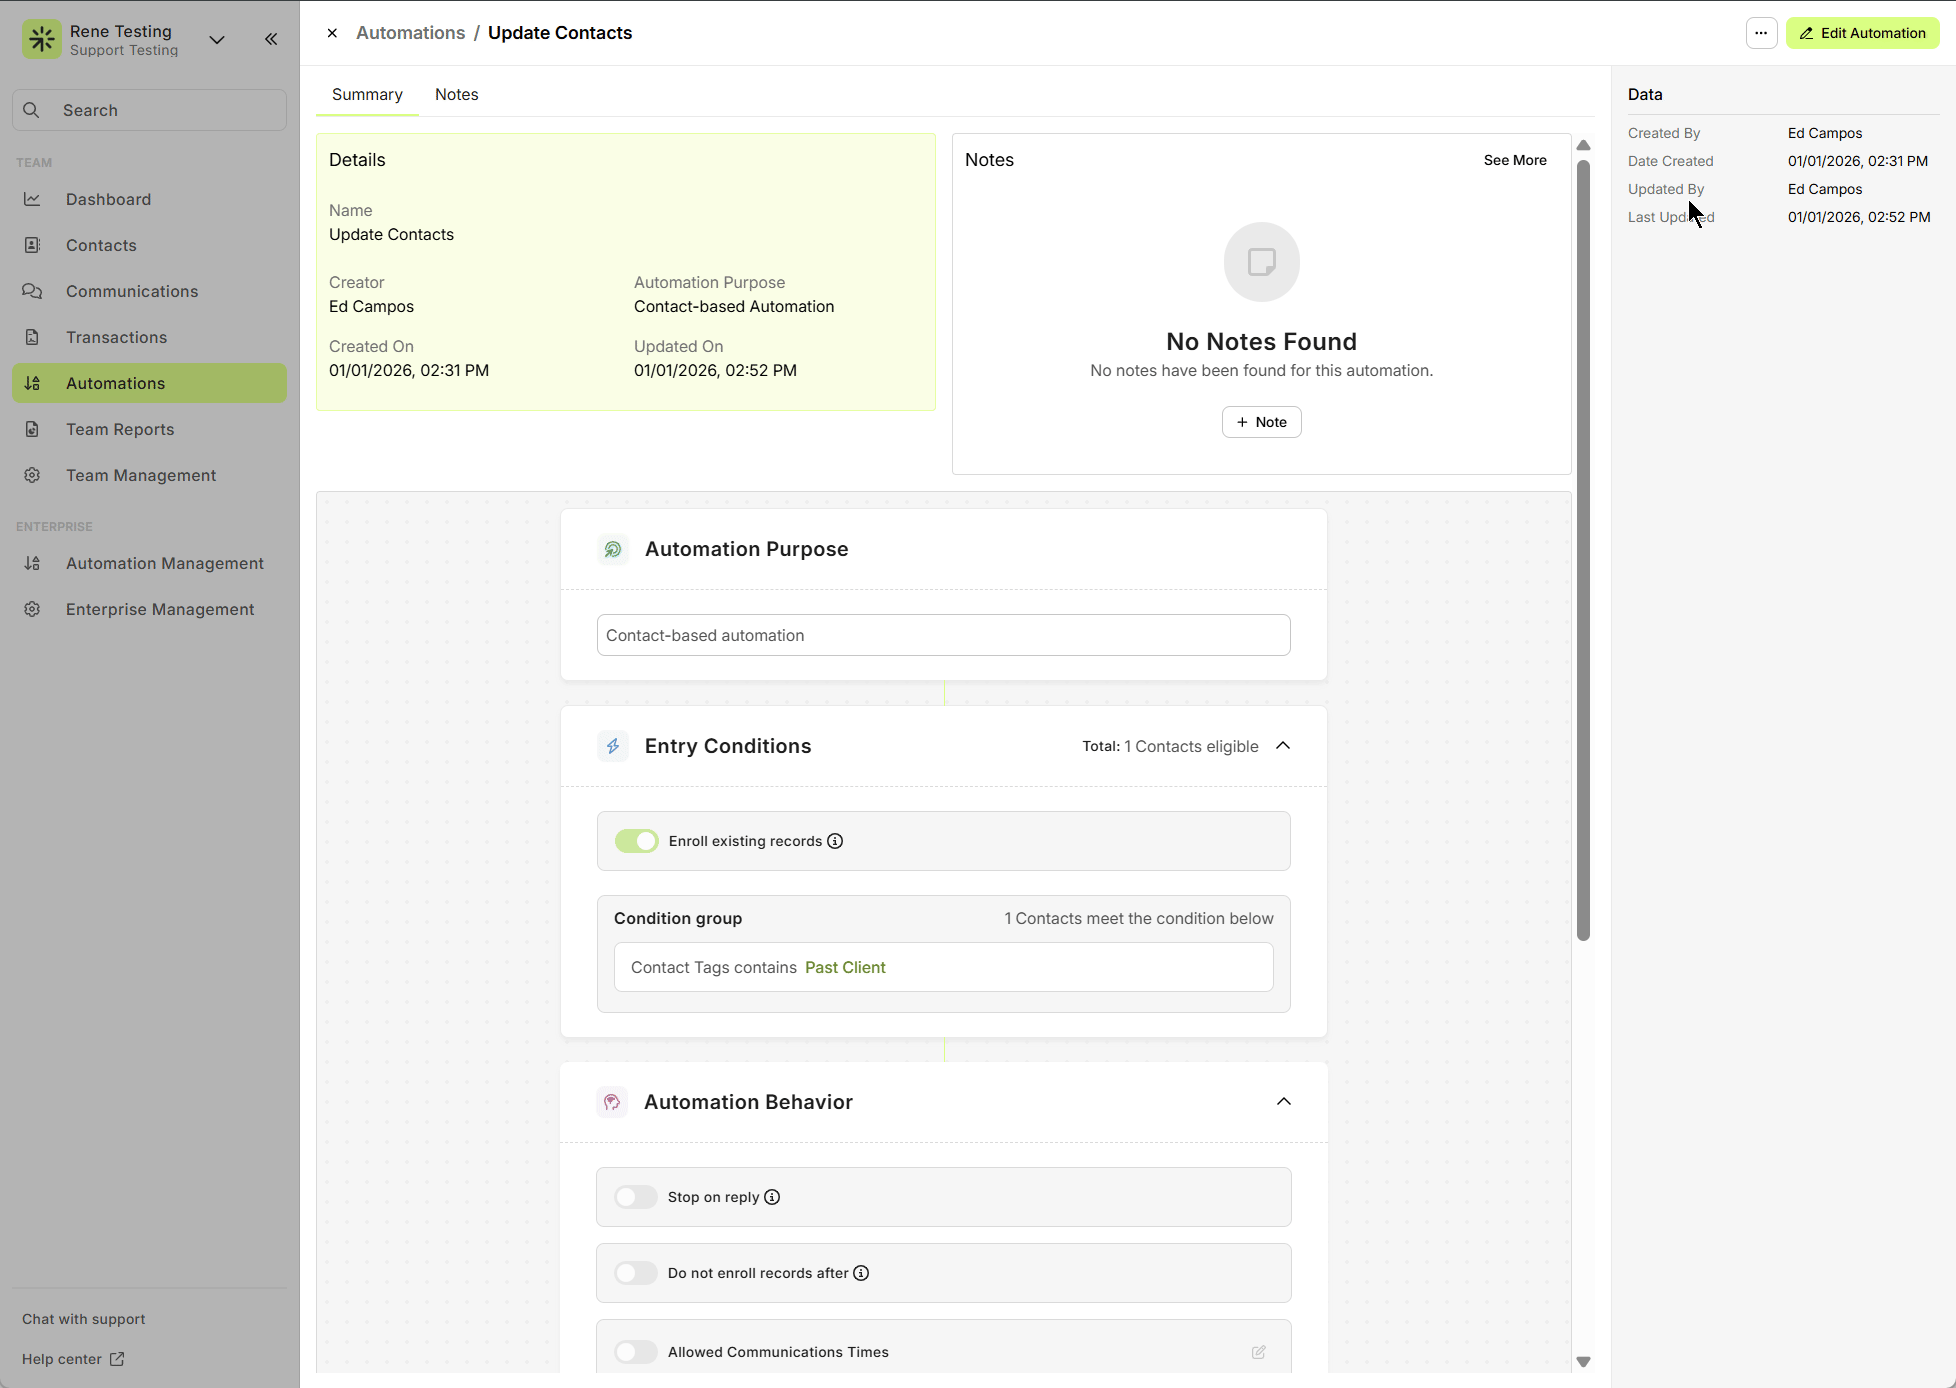Click the Edit Automation button
The width and height of the screenshot is (1956, 1388).
tap(1862, 33)
